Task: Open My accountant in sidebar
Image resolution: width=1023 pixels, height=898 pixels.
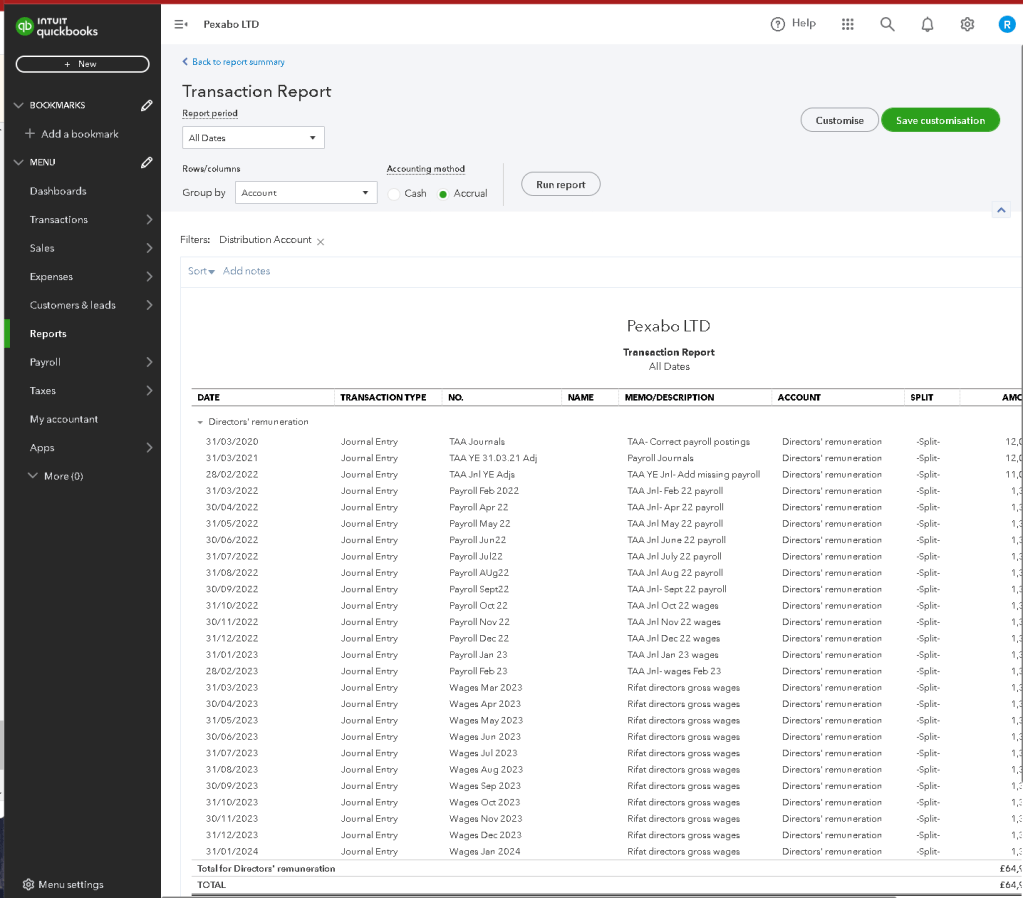Action: [x=64, y=419]
